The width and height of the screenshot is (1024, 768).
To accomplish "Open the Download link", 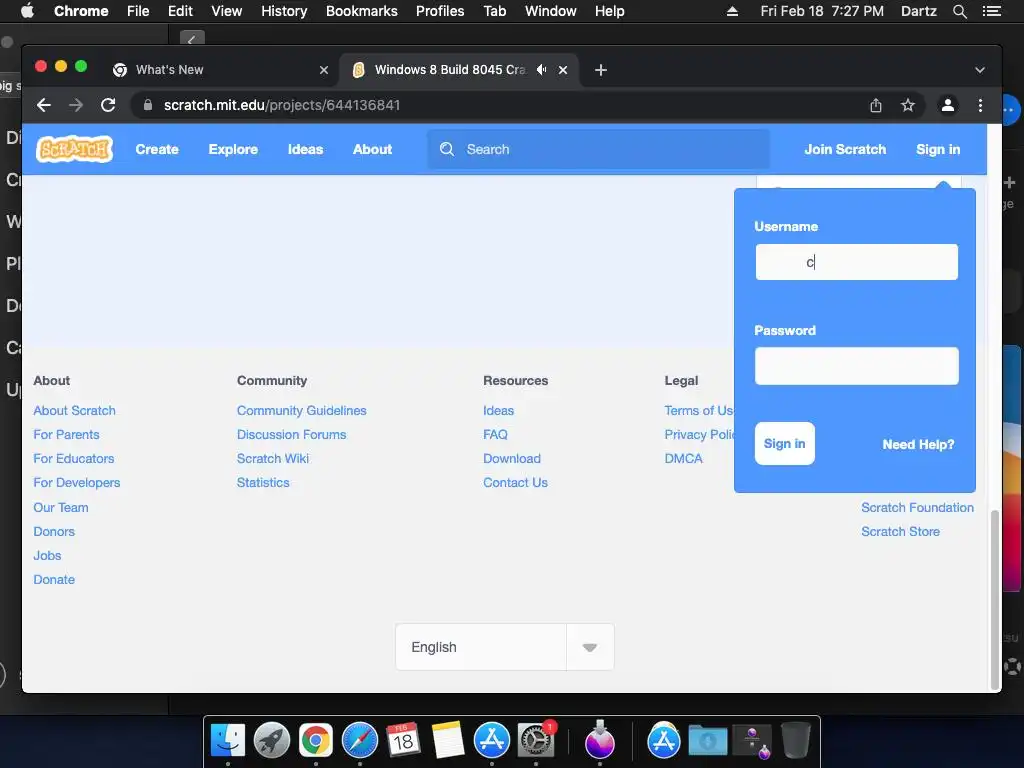I will 512,458.
